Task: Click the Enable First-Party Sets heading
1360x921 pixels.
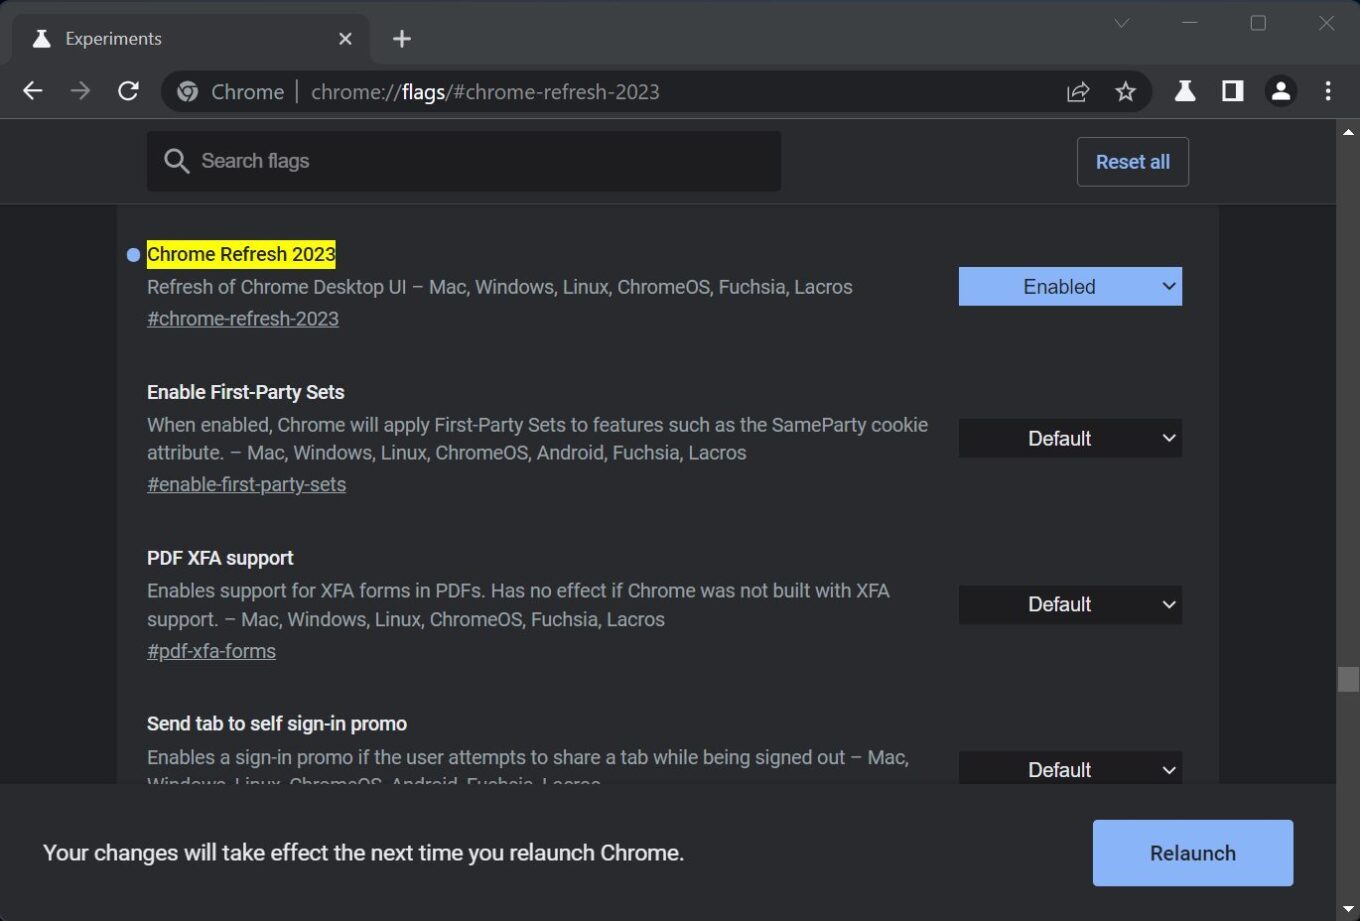Action: click(246, 392)
